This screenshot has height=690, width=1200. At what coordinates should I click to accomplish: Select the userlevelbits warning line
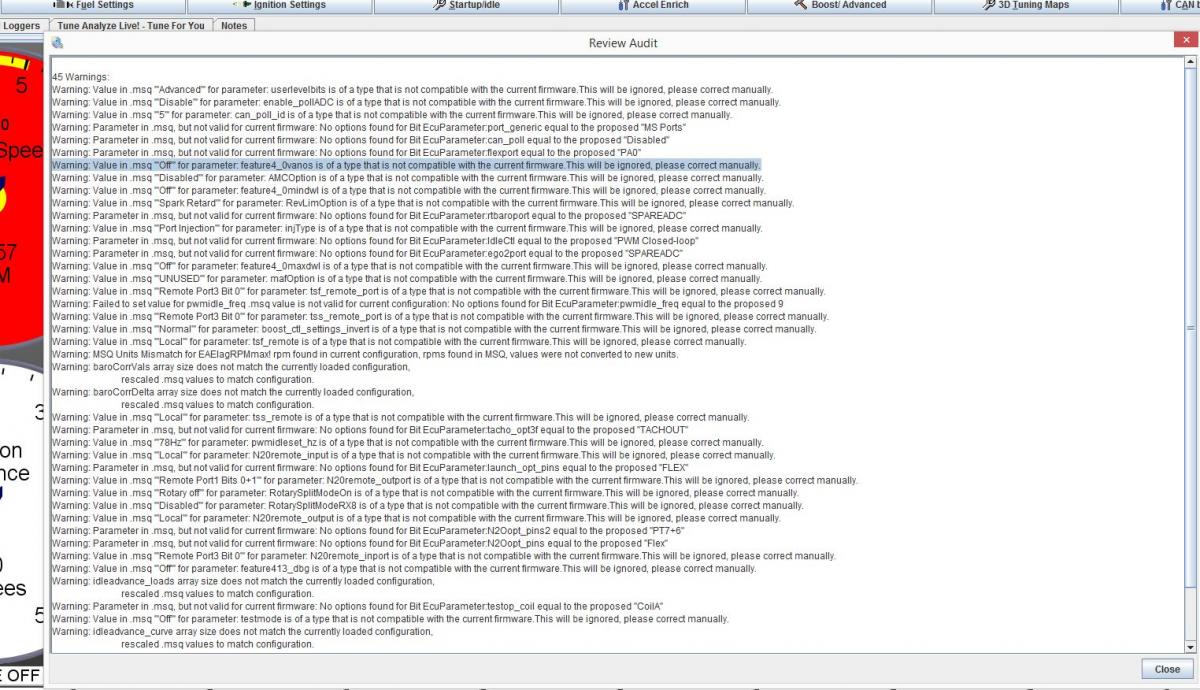pyautogui.click(x=414, y=89)
